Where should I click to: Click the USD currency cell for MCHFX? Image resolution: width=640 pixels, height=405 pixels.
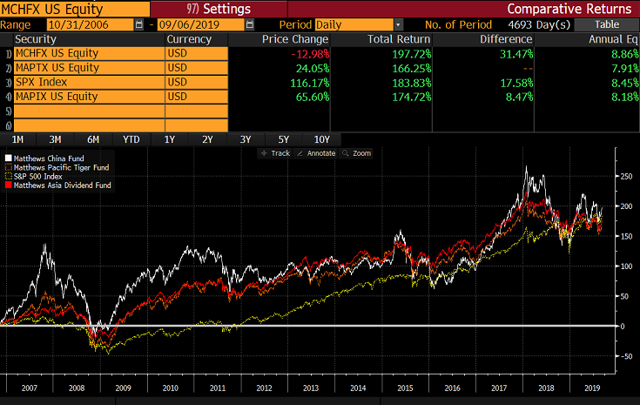196,53
